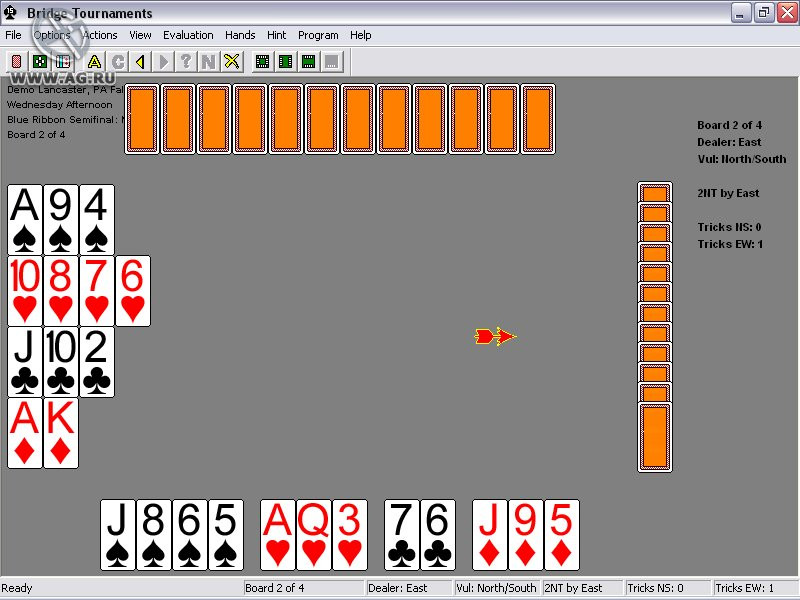Select West's Ace of spades
Image resolution: width=800 pixels, height=600 pixels.
[24, 220]
